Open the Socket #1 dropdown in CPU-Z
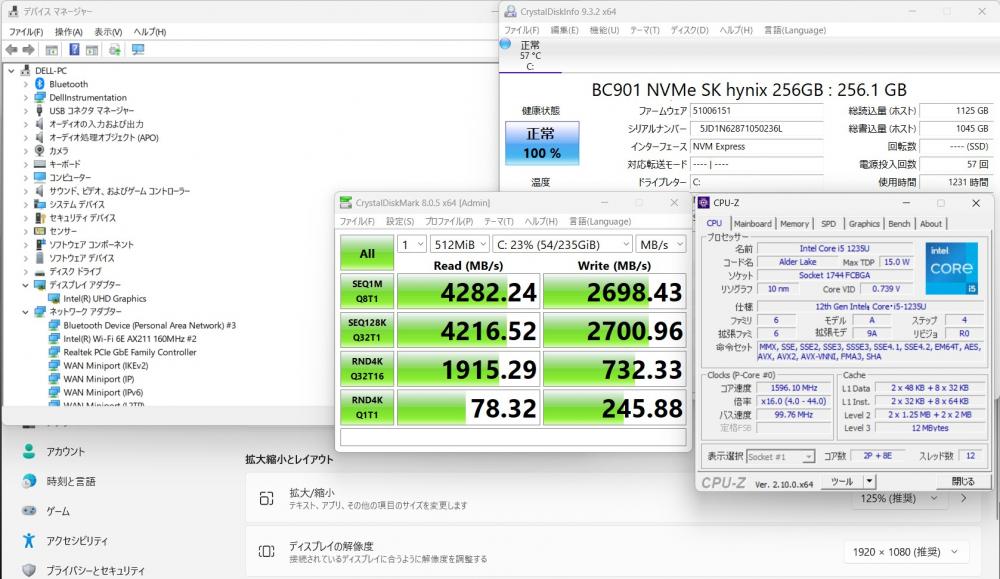The image size is (1000, 579). 781,457
